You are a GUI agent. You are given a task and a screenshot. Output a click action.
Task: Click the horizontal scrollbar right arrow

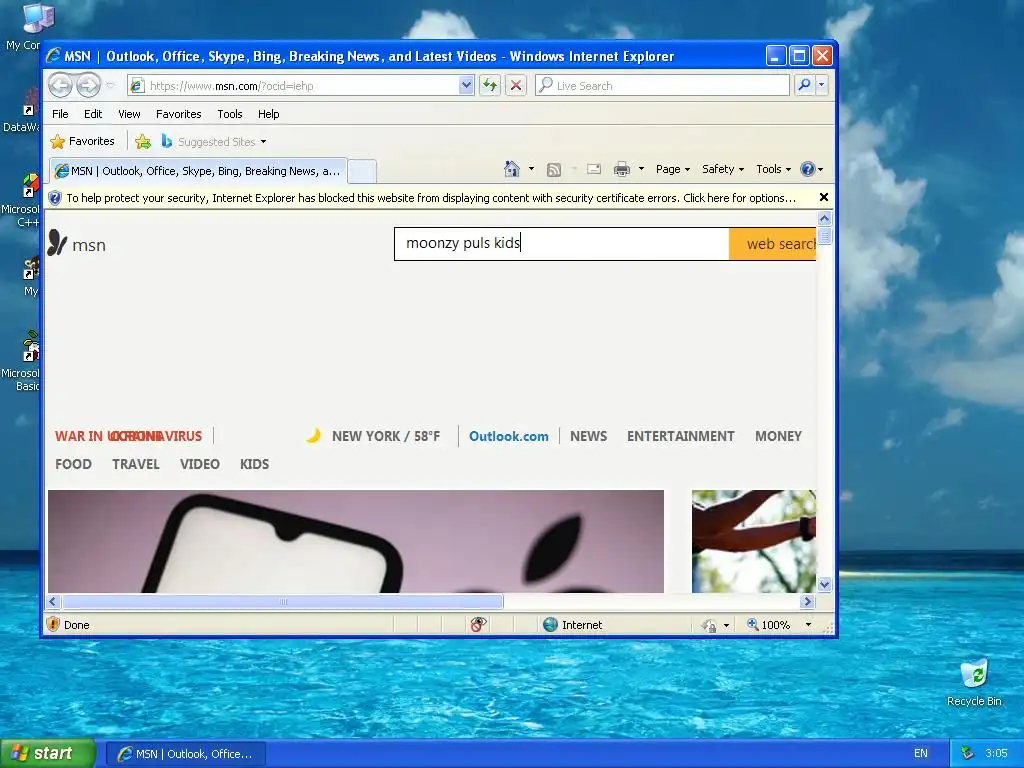pos(807,601)
